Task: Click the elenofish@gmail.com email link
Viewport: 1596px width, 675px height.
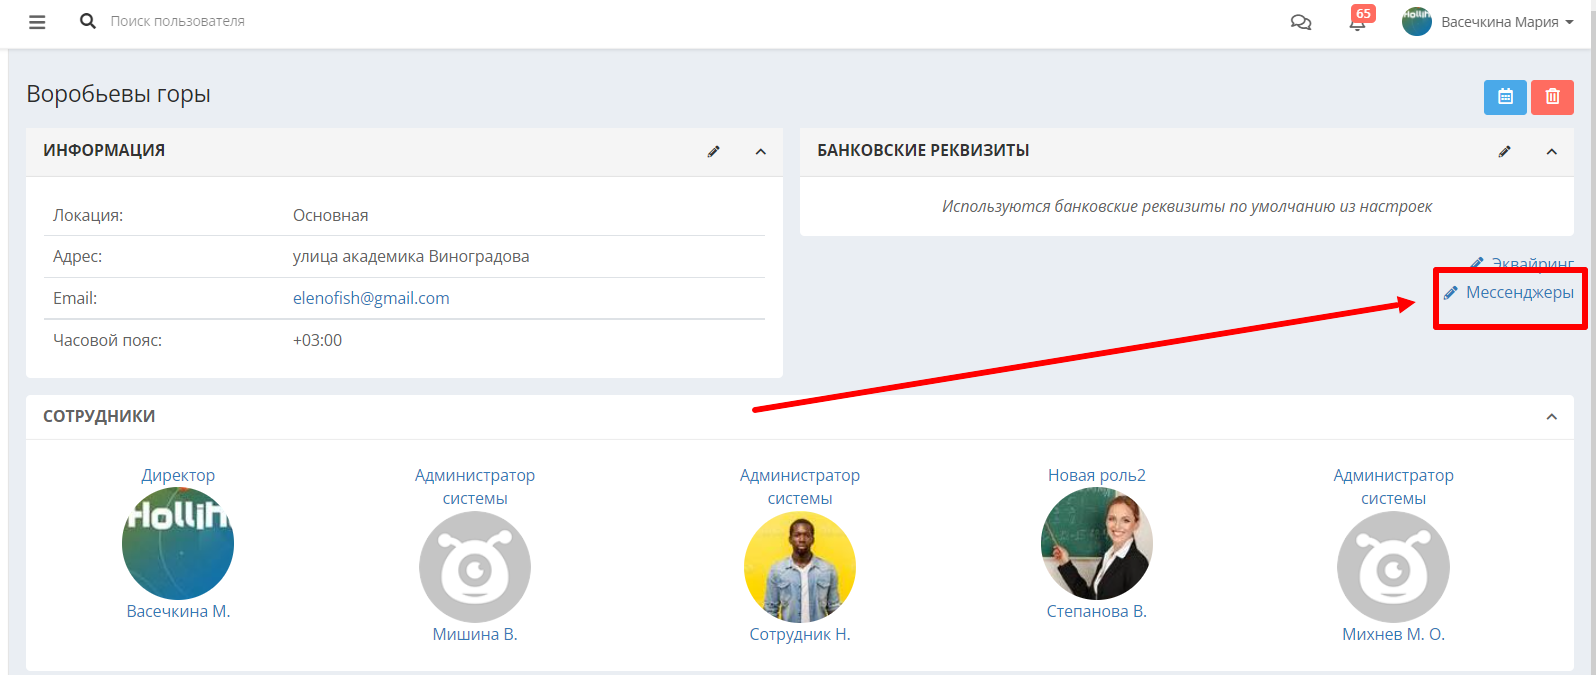Action: [371, 298]
